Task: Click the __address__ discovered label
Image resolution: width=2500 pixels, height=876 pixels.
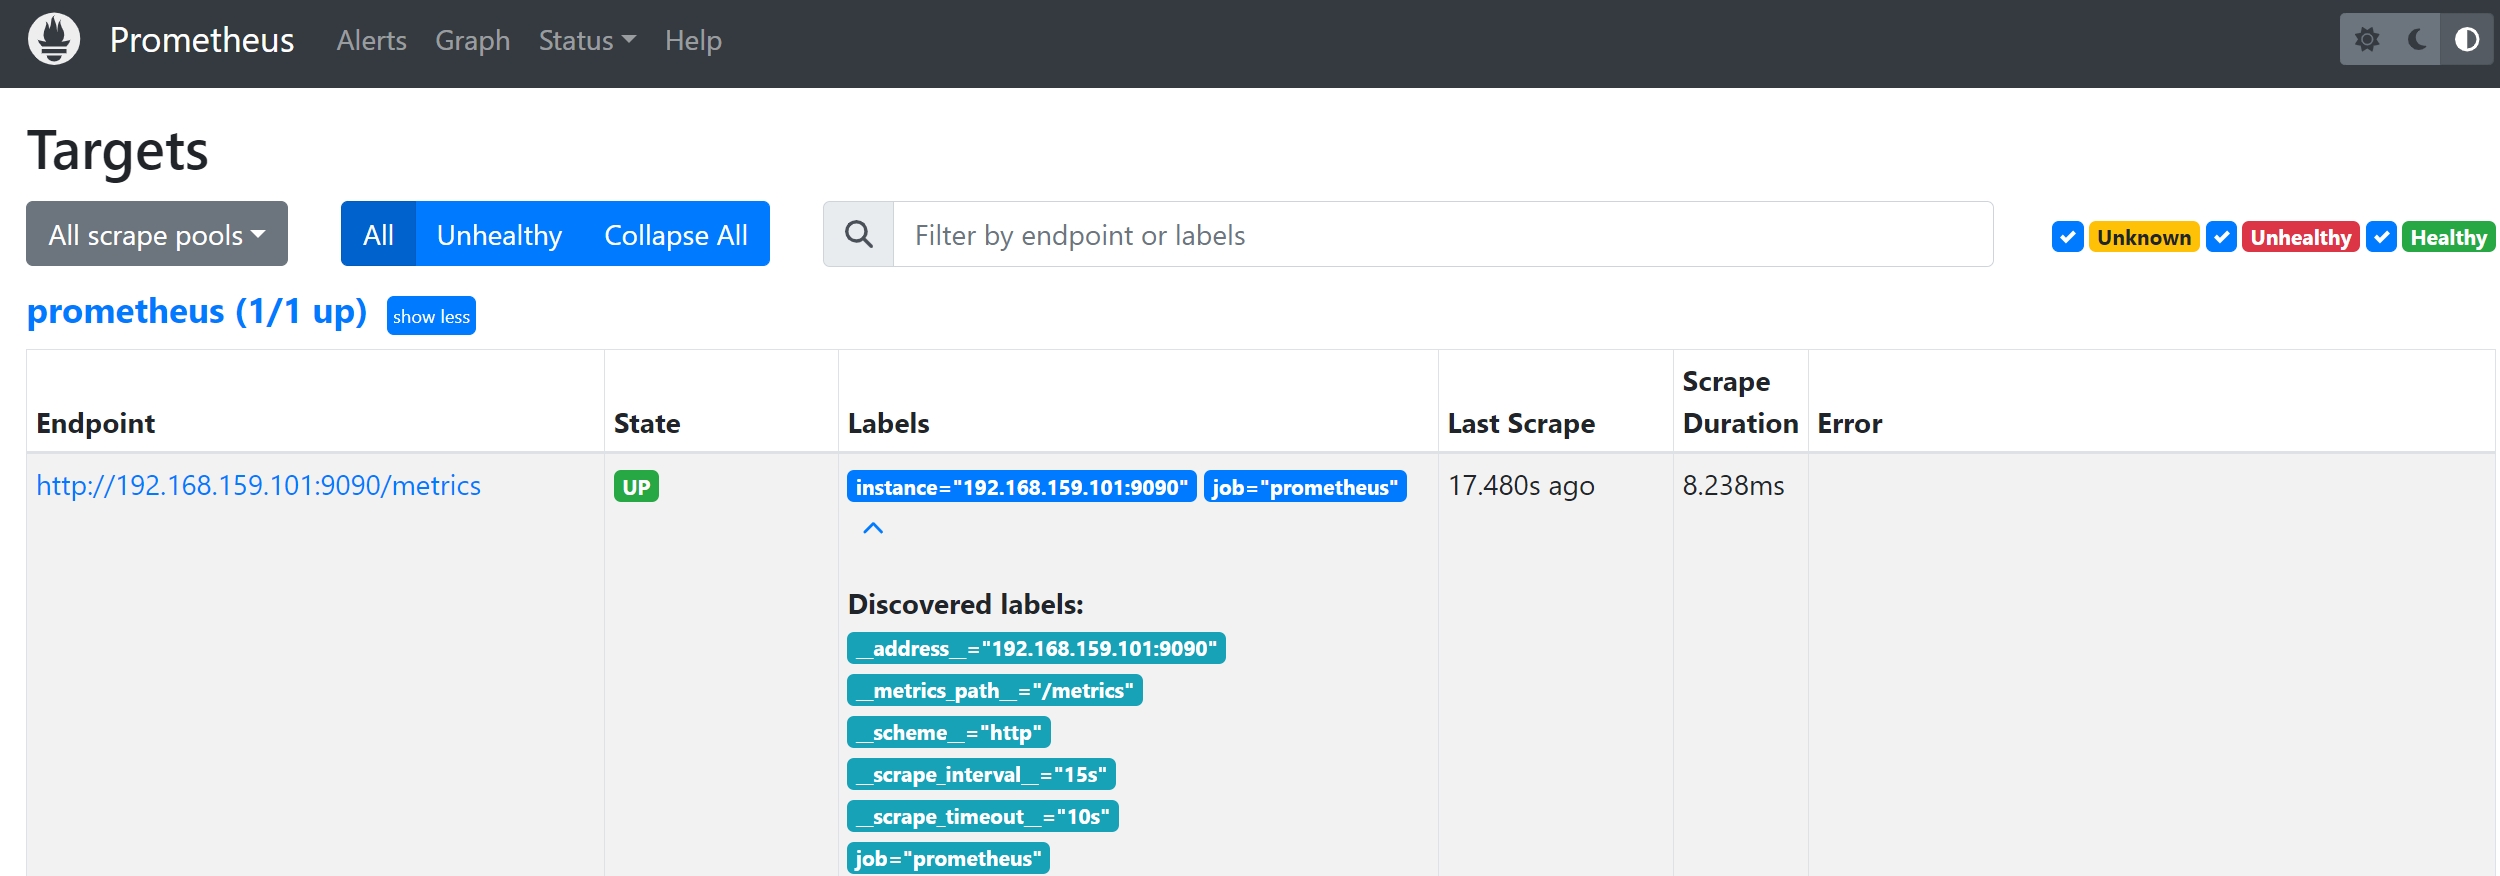Action: (x=1036, y=648)
